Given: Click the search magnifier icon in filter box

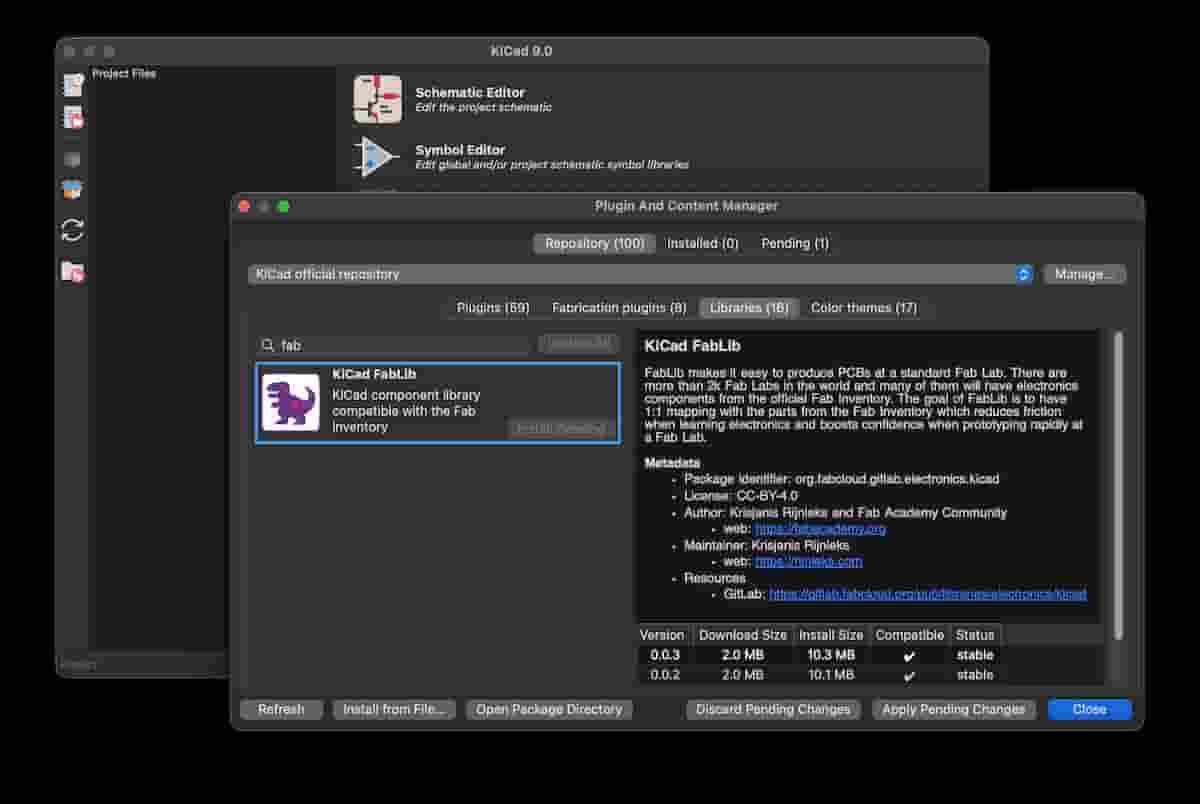Looking at the screenshot, I should coord(268,345).
